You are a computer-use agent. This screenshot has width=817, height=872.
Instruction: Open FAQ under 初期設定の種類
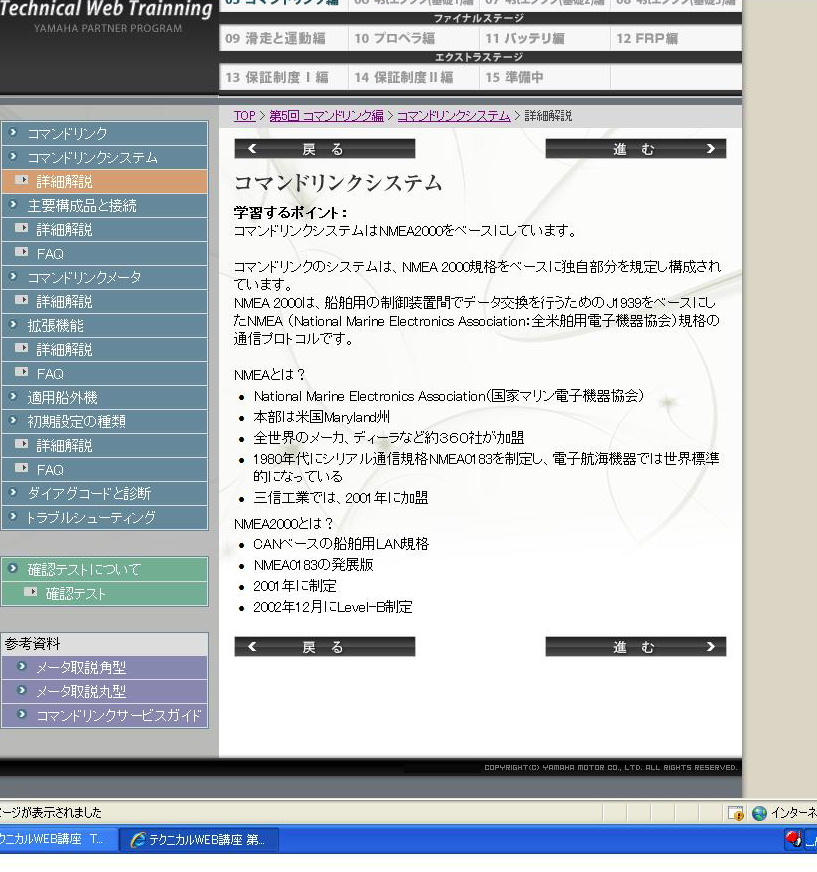tap(105, 469)
